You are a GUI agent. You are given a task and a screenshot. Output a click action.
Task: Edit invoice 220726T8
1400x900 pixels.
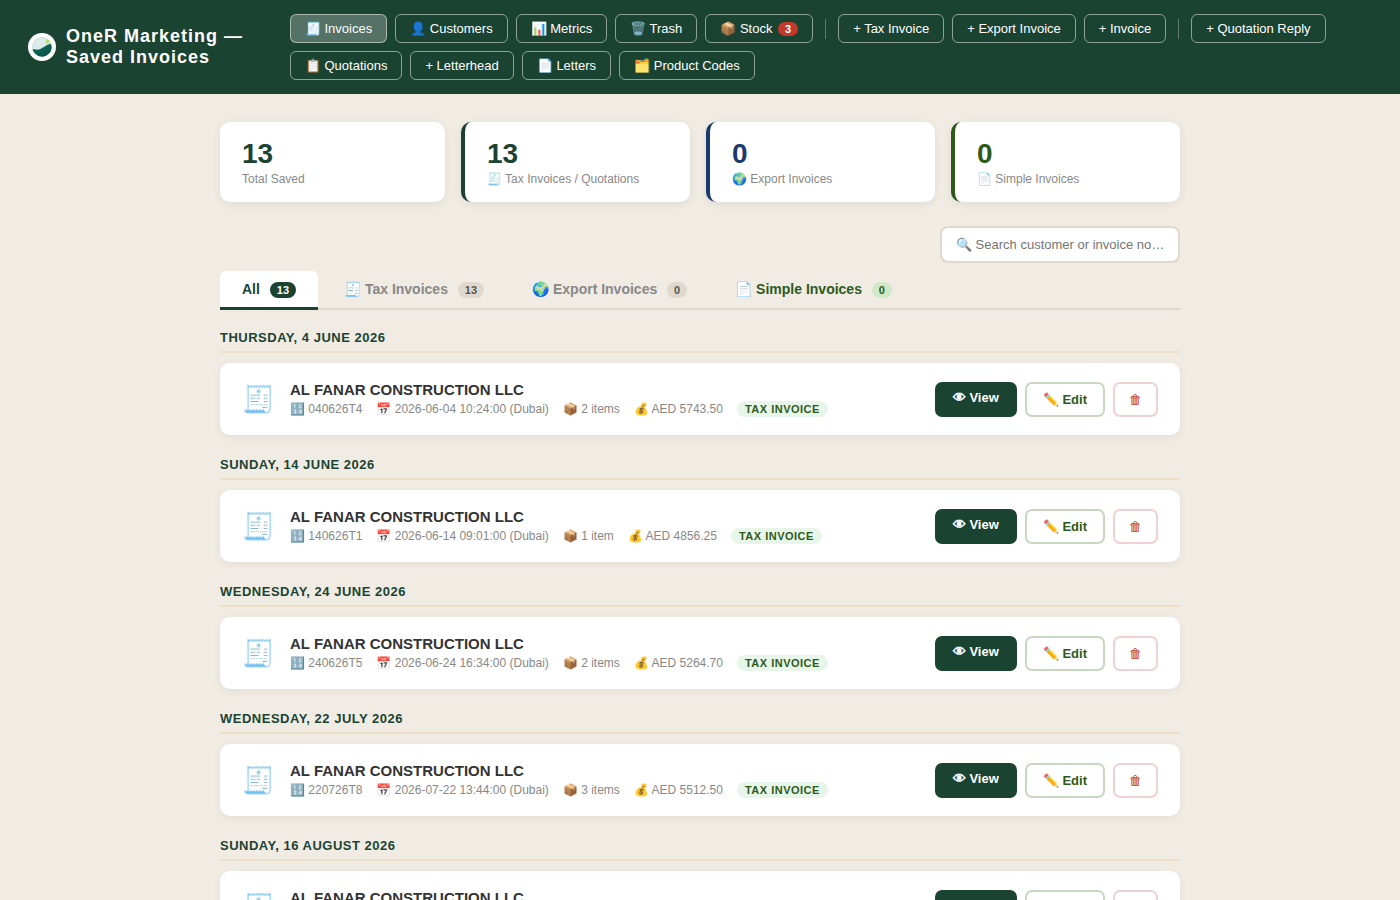tap(1065, 781)
